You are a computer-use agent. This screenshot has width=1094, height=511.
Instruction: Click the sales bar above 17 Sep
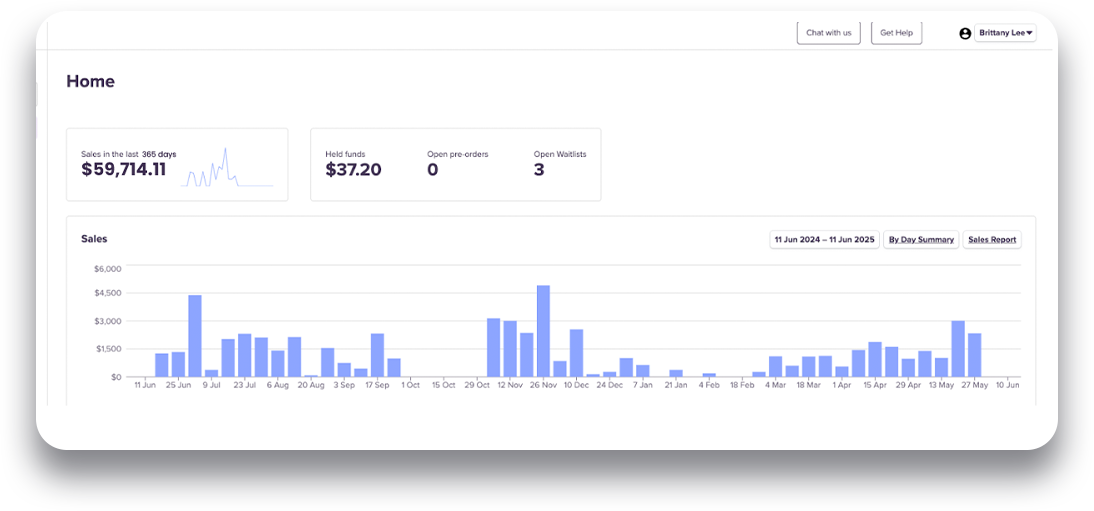tap(377, 355)
